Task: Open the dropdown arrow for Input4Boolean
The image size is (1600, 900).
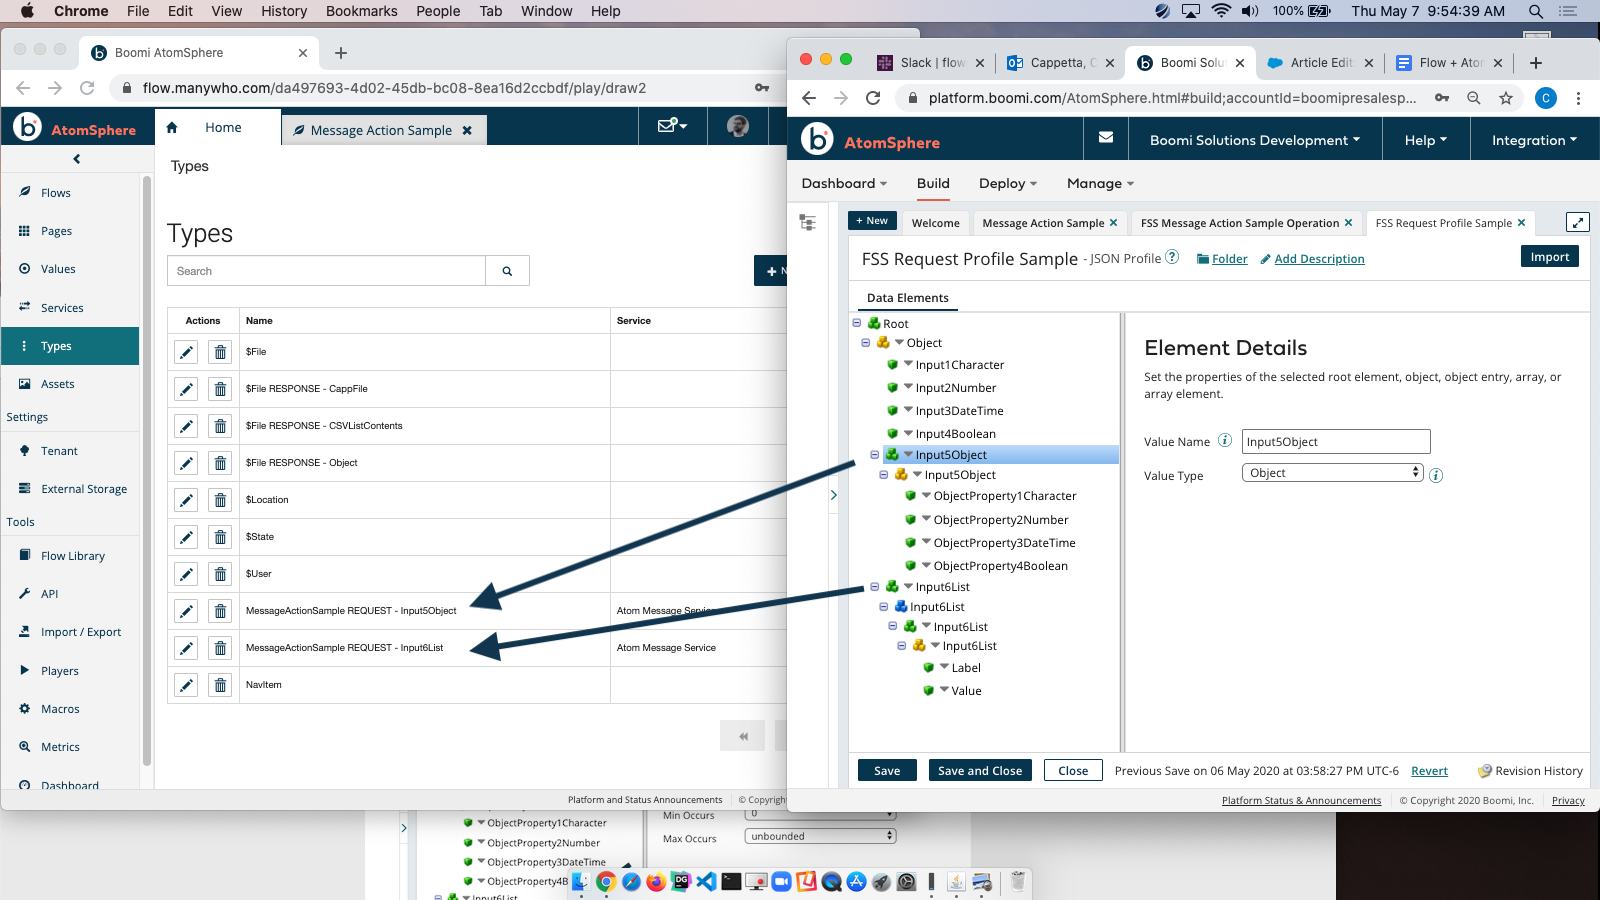Action: pyautogui.click(x=908, y=432)
